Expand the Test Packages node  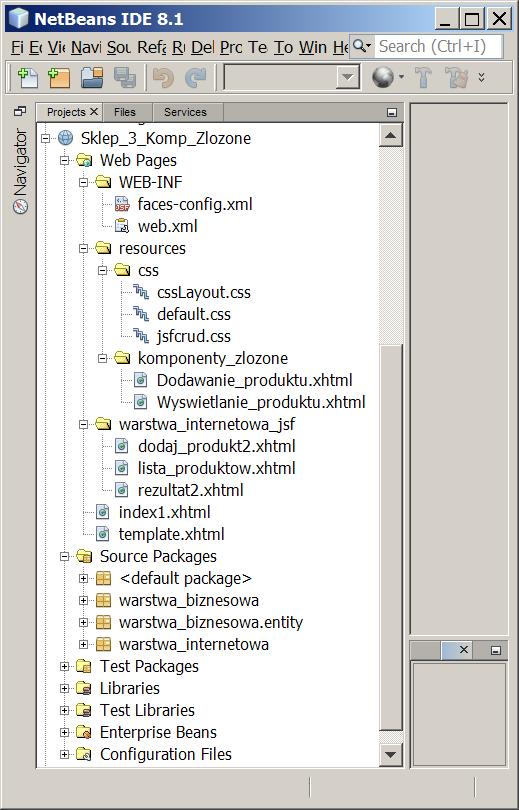coord(65,666)
